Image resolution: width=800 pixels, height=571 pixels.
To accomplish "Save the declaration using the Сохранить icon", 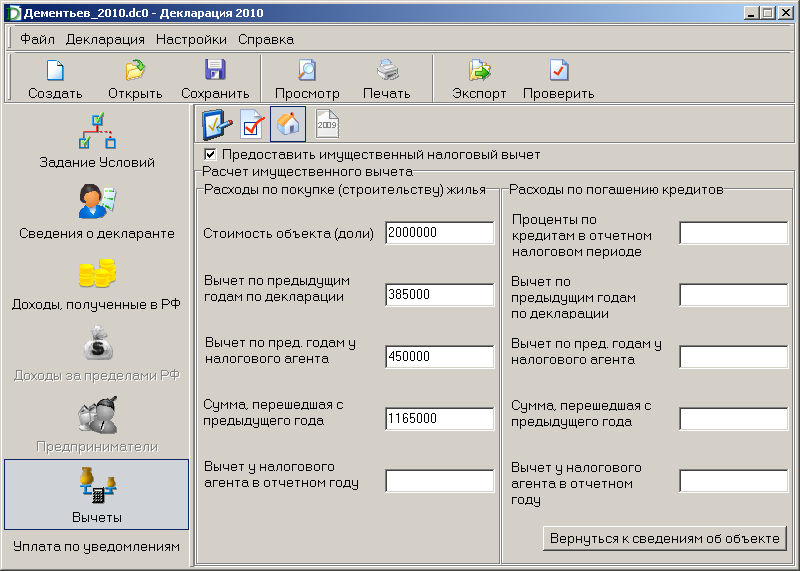I will click(215, 72).
